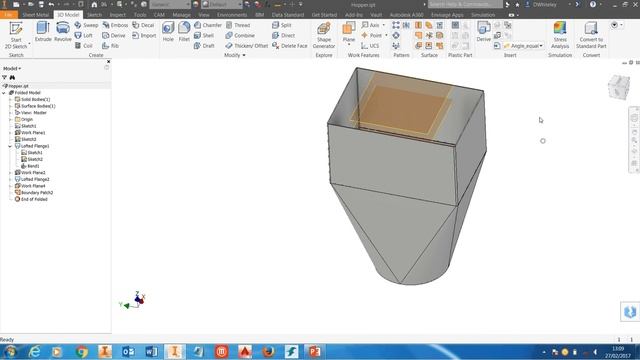The image size is (640, 360).
Task: Open Outlook from the taskbar
Action: [x=128, y=351]
